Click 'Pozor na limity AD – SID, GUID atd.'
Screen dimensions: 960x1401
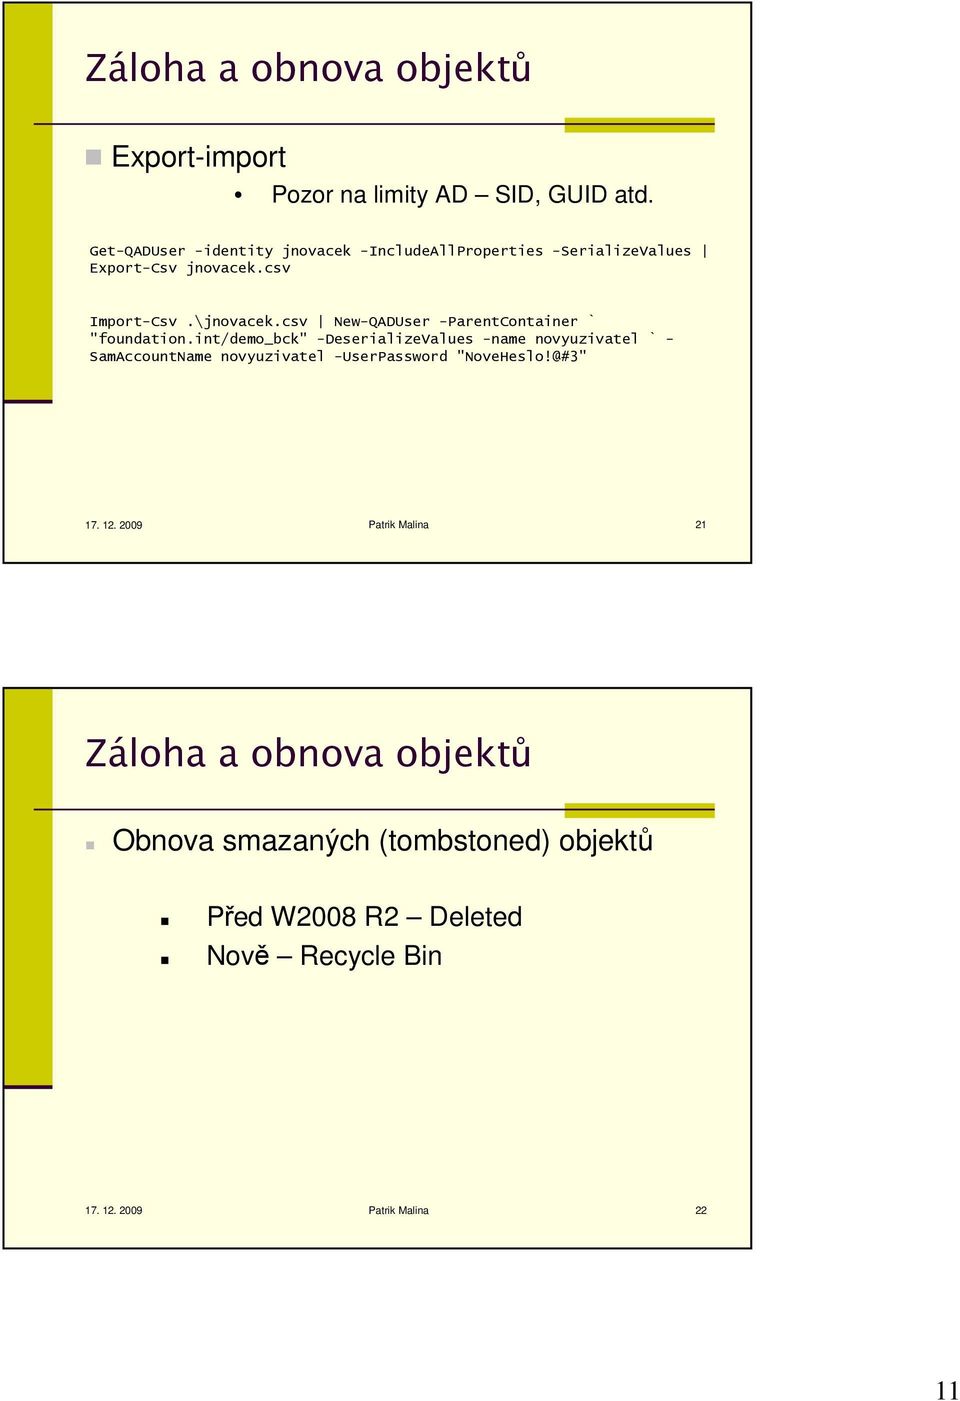tap(462, 195)
